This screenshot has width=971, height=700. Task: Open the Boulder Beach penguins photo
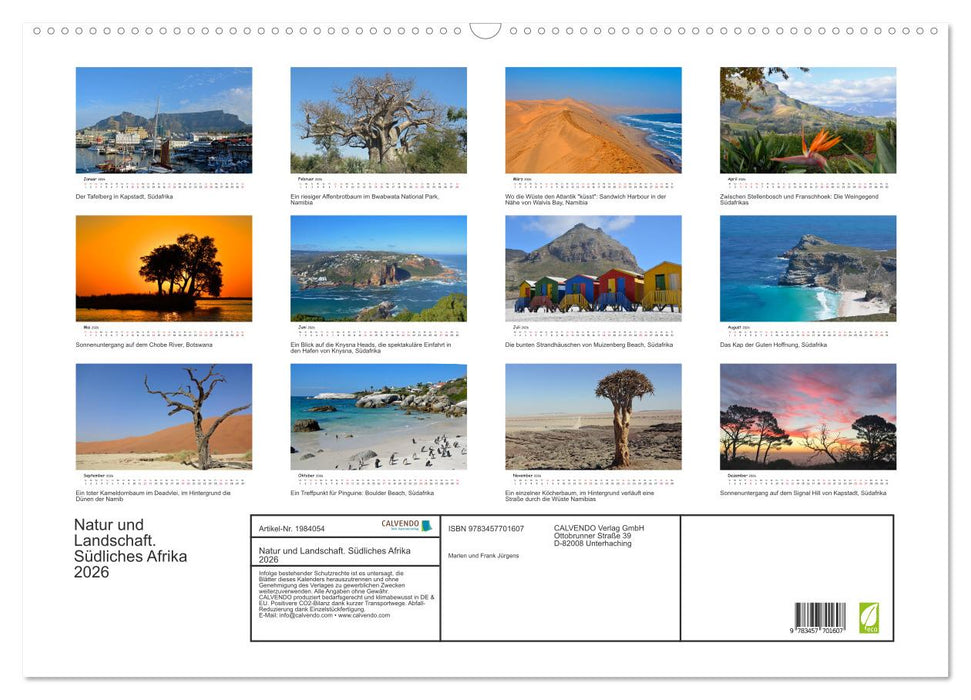tap(378, 416)
